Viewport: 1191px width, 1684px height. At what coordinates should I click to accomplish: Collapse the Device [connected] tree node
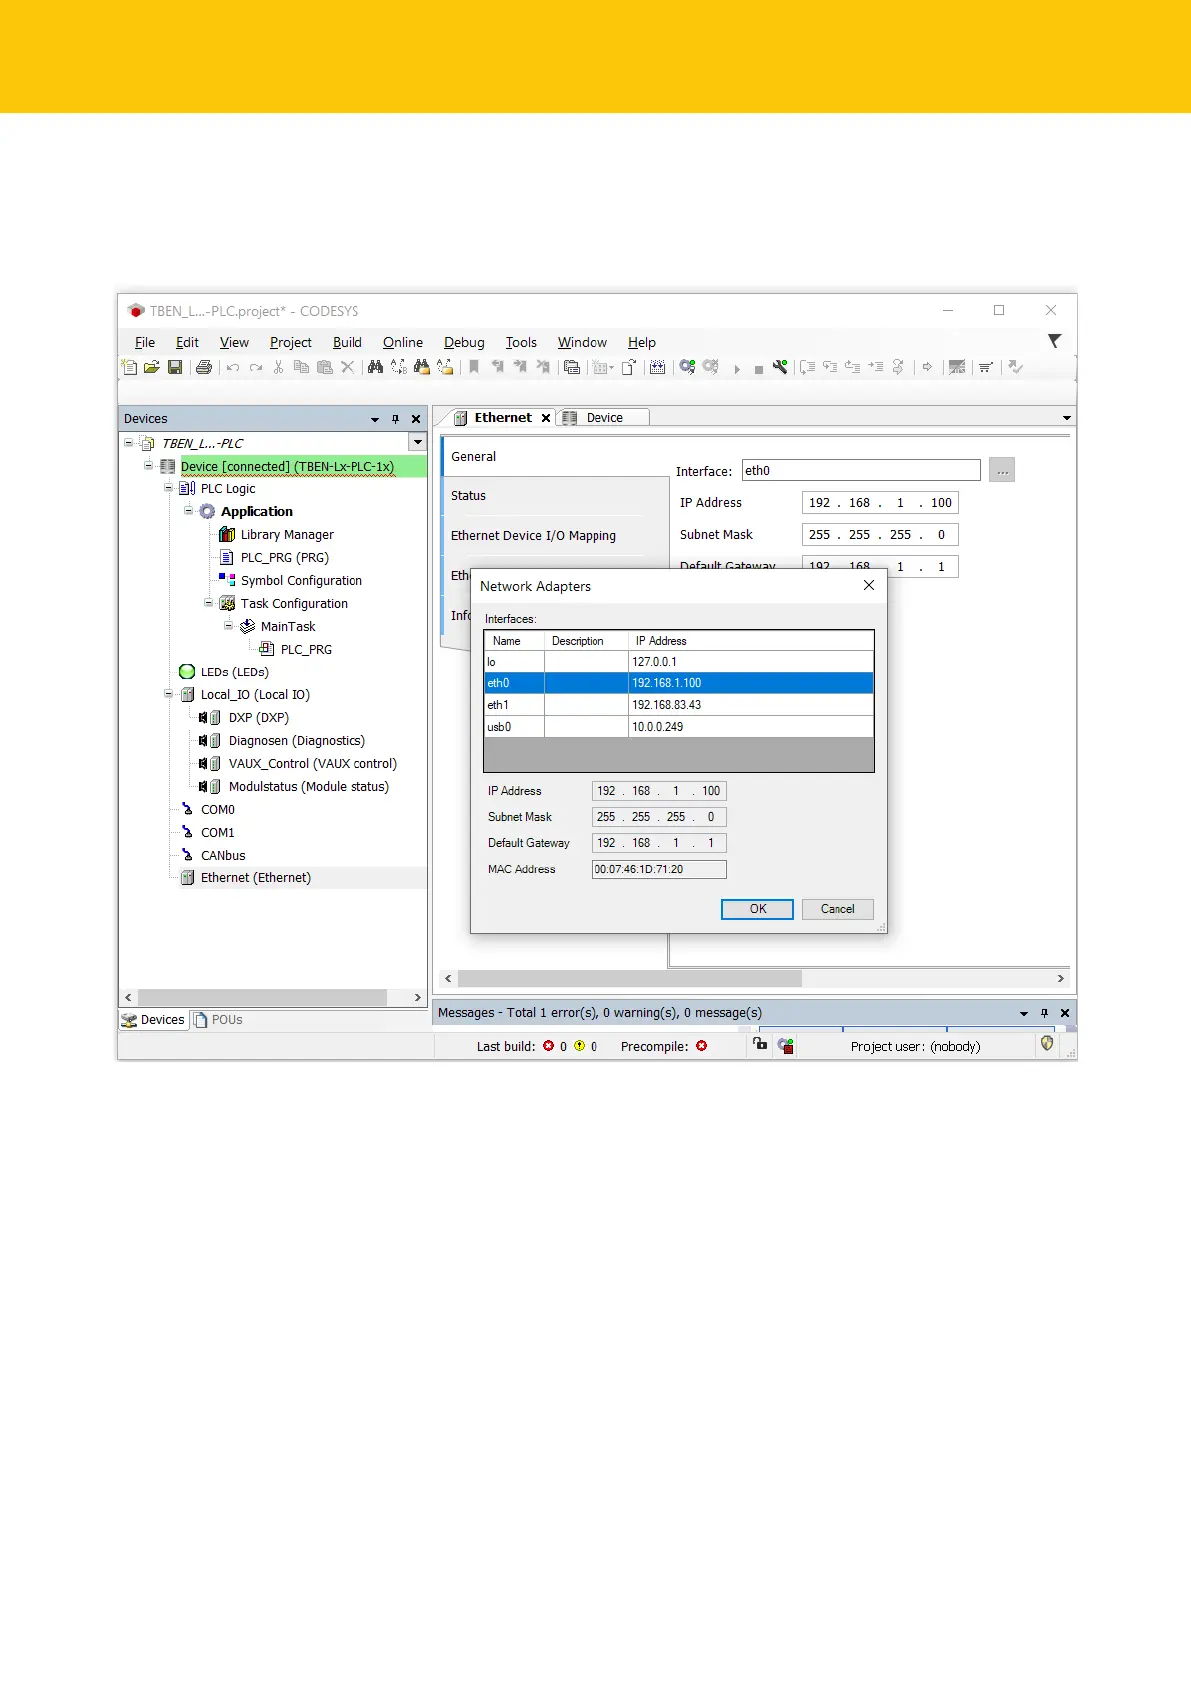point(148,465)
